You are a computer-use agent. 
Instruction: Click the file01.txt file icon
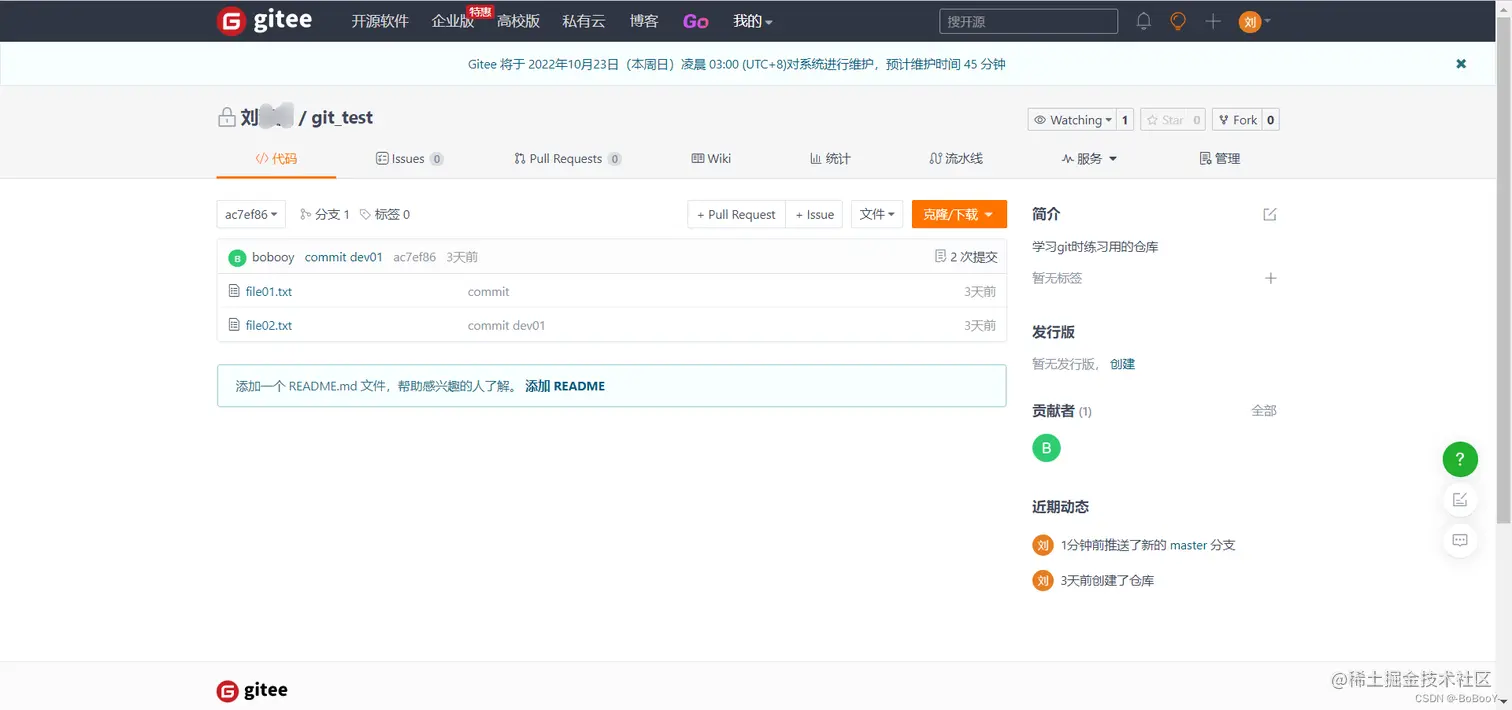point(234,291)
